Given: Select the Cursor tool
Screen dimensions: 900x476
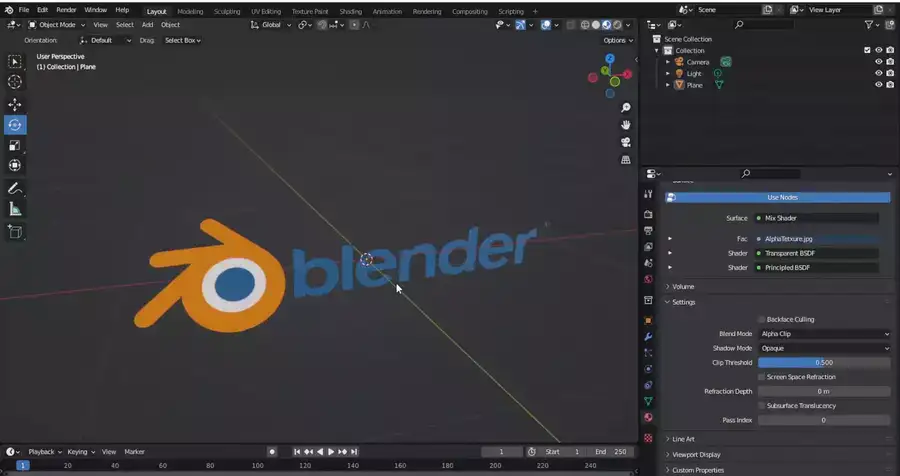Looking at the screenshot, I should point(15,82).
